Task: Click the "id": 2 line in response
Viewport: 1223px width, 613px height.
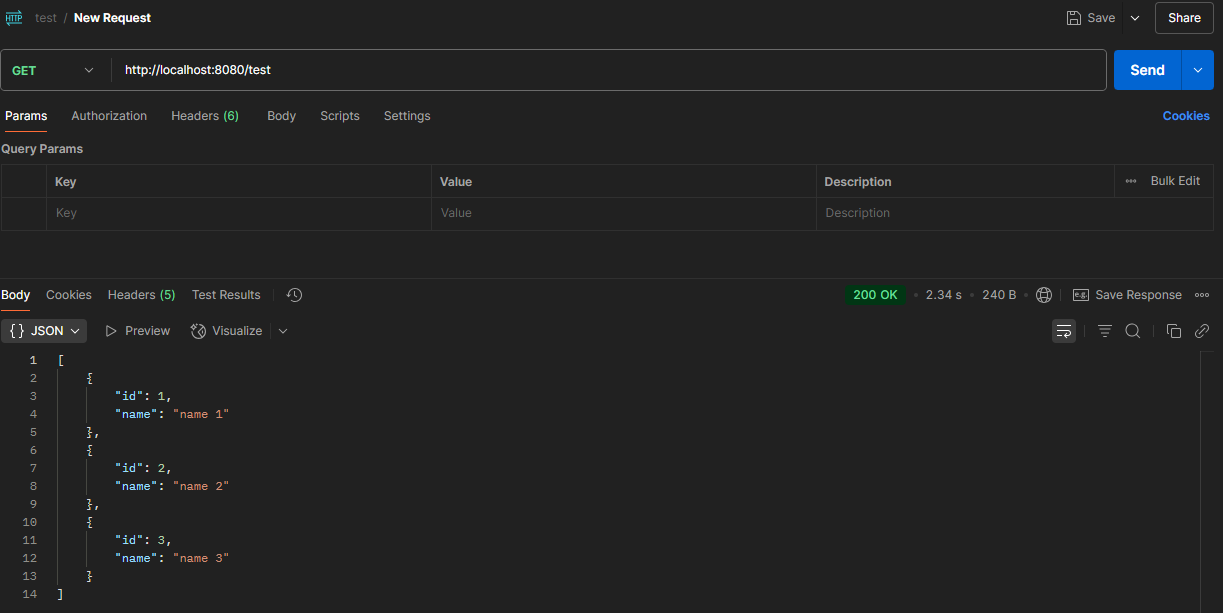Action: pyautogui.click(x=143, y=468)
